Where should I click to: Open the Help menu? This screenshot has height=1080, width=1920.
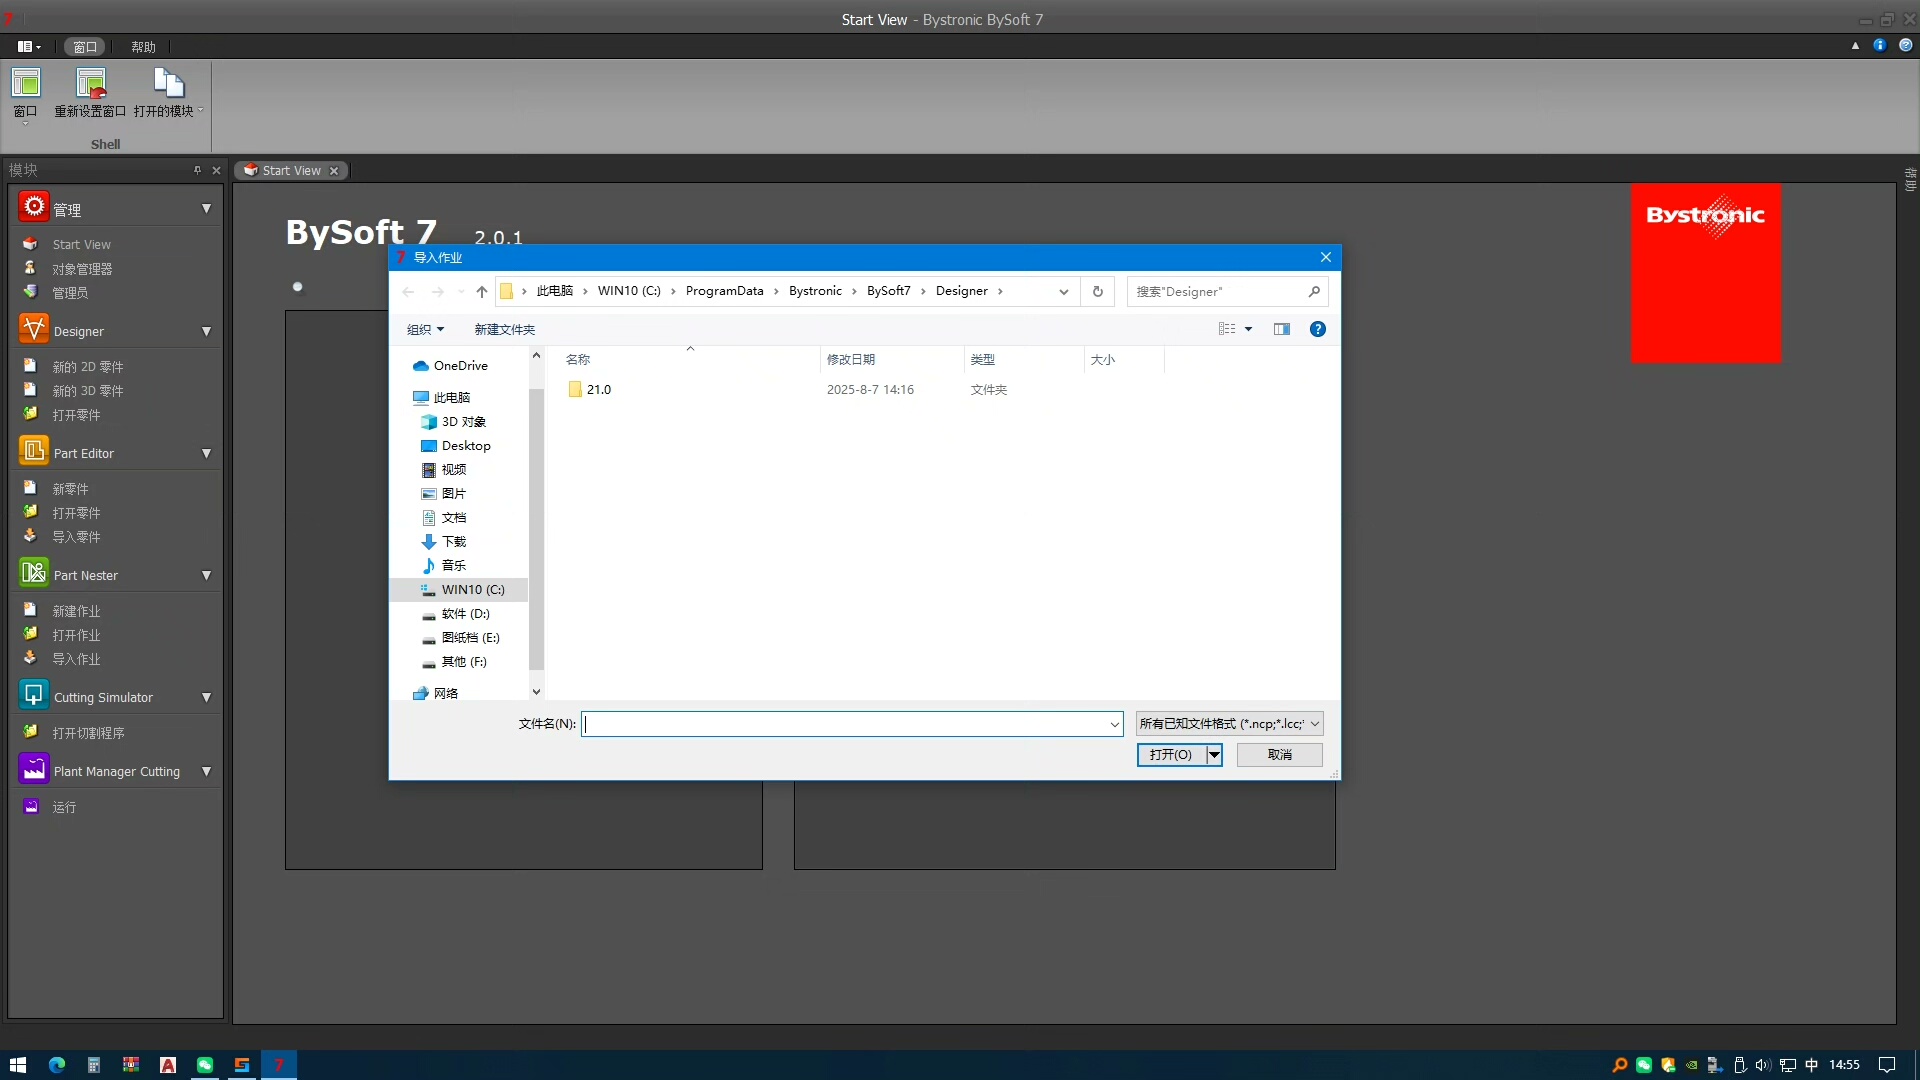tap(143, 47)
